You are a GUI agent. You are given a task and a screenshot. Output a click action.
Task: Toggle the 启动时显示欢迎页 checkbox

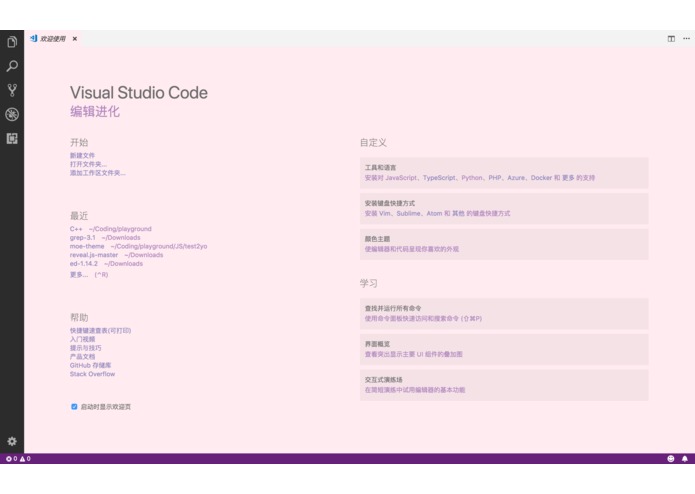74,407
